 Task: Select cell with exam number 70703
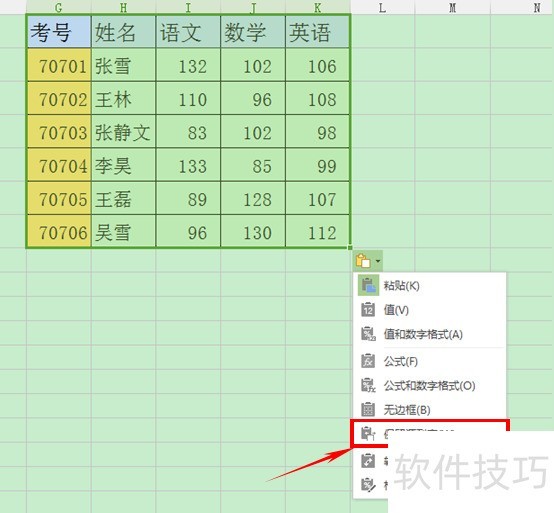(x=59, y=131)
